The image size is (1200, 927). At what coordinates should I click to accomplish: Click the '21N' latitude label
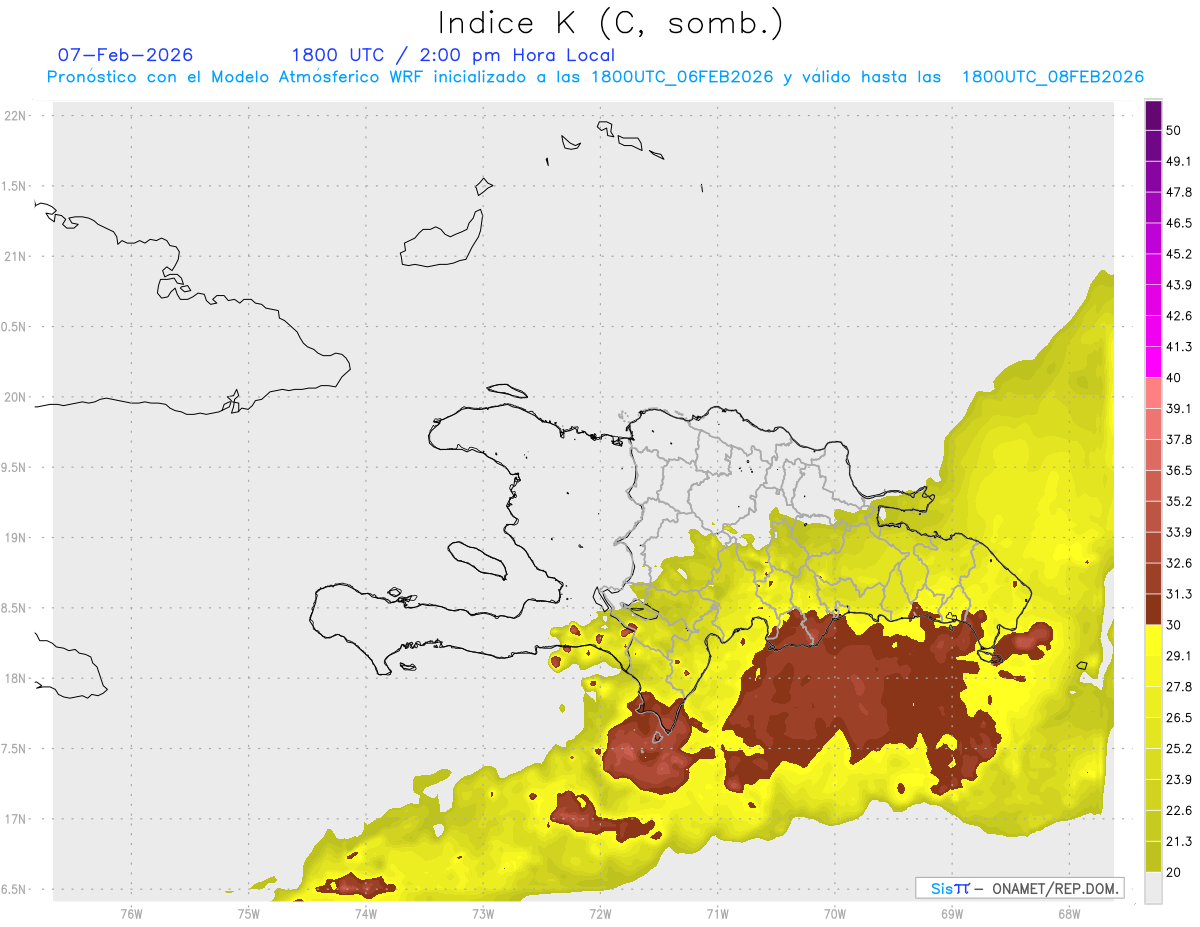tap(17, 257)
